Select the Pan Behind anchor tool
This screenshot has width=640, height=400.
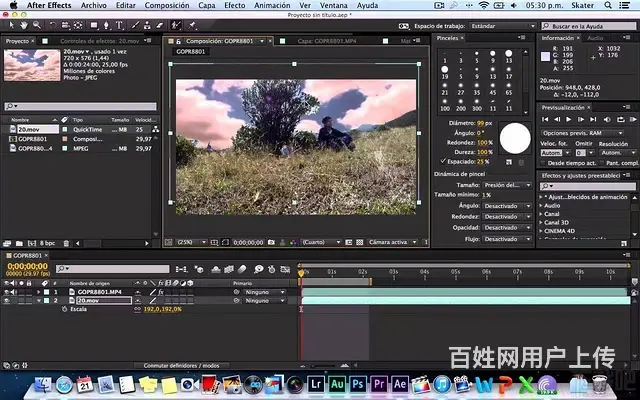78,25
